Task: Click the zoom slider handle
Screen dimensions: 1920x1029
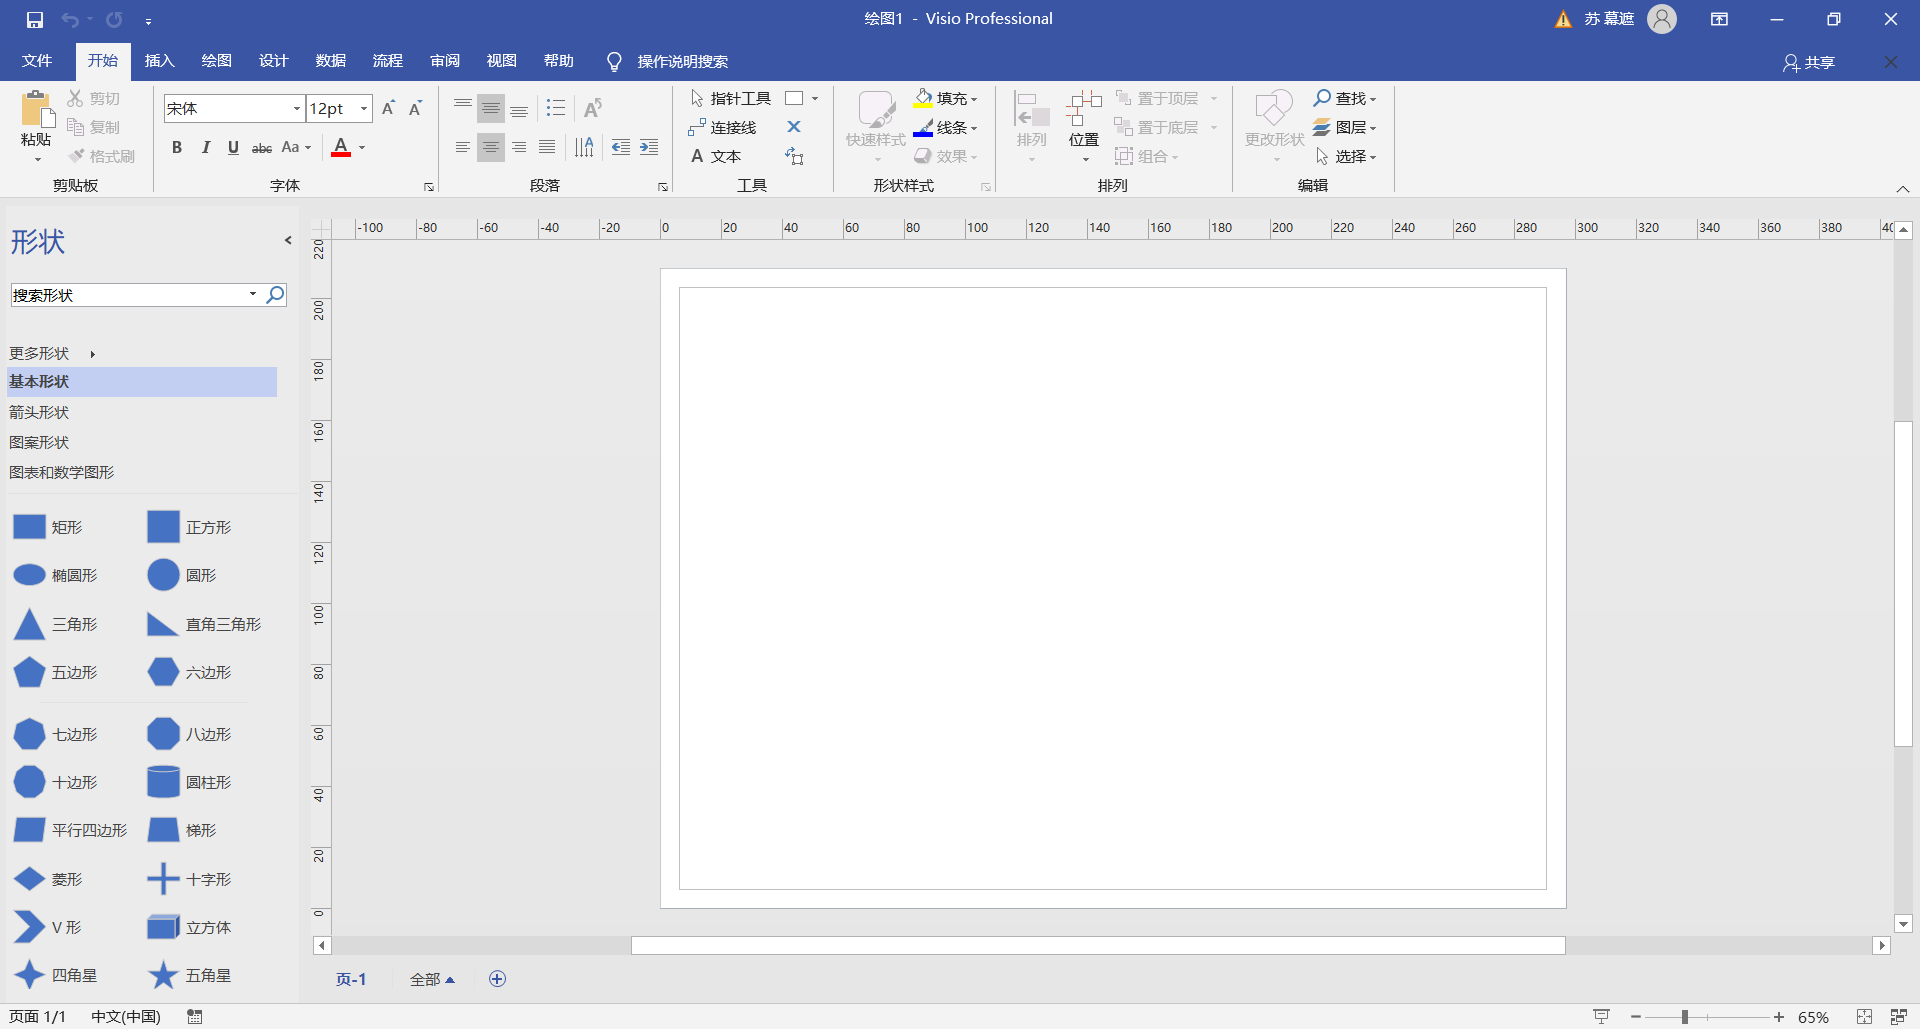Action: pyautogui.click(x=1685, y=1017)
